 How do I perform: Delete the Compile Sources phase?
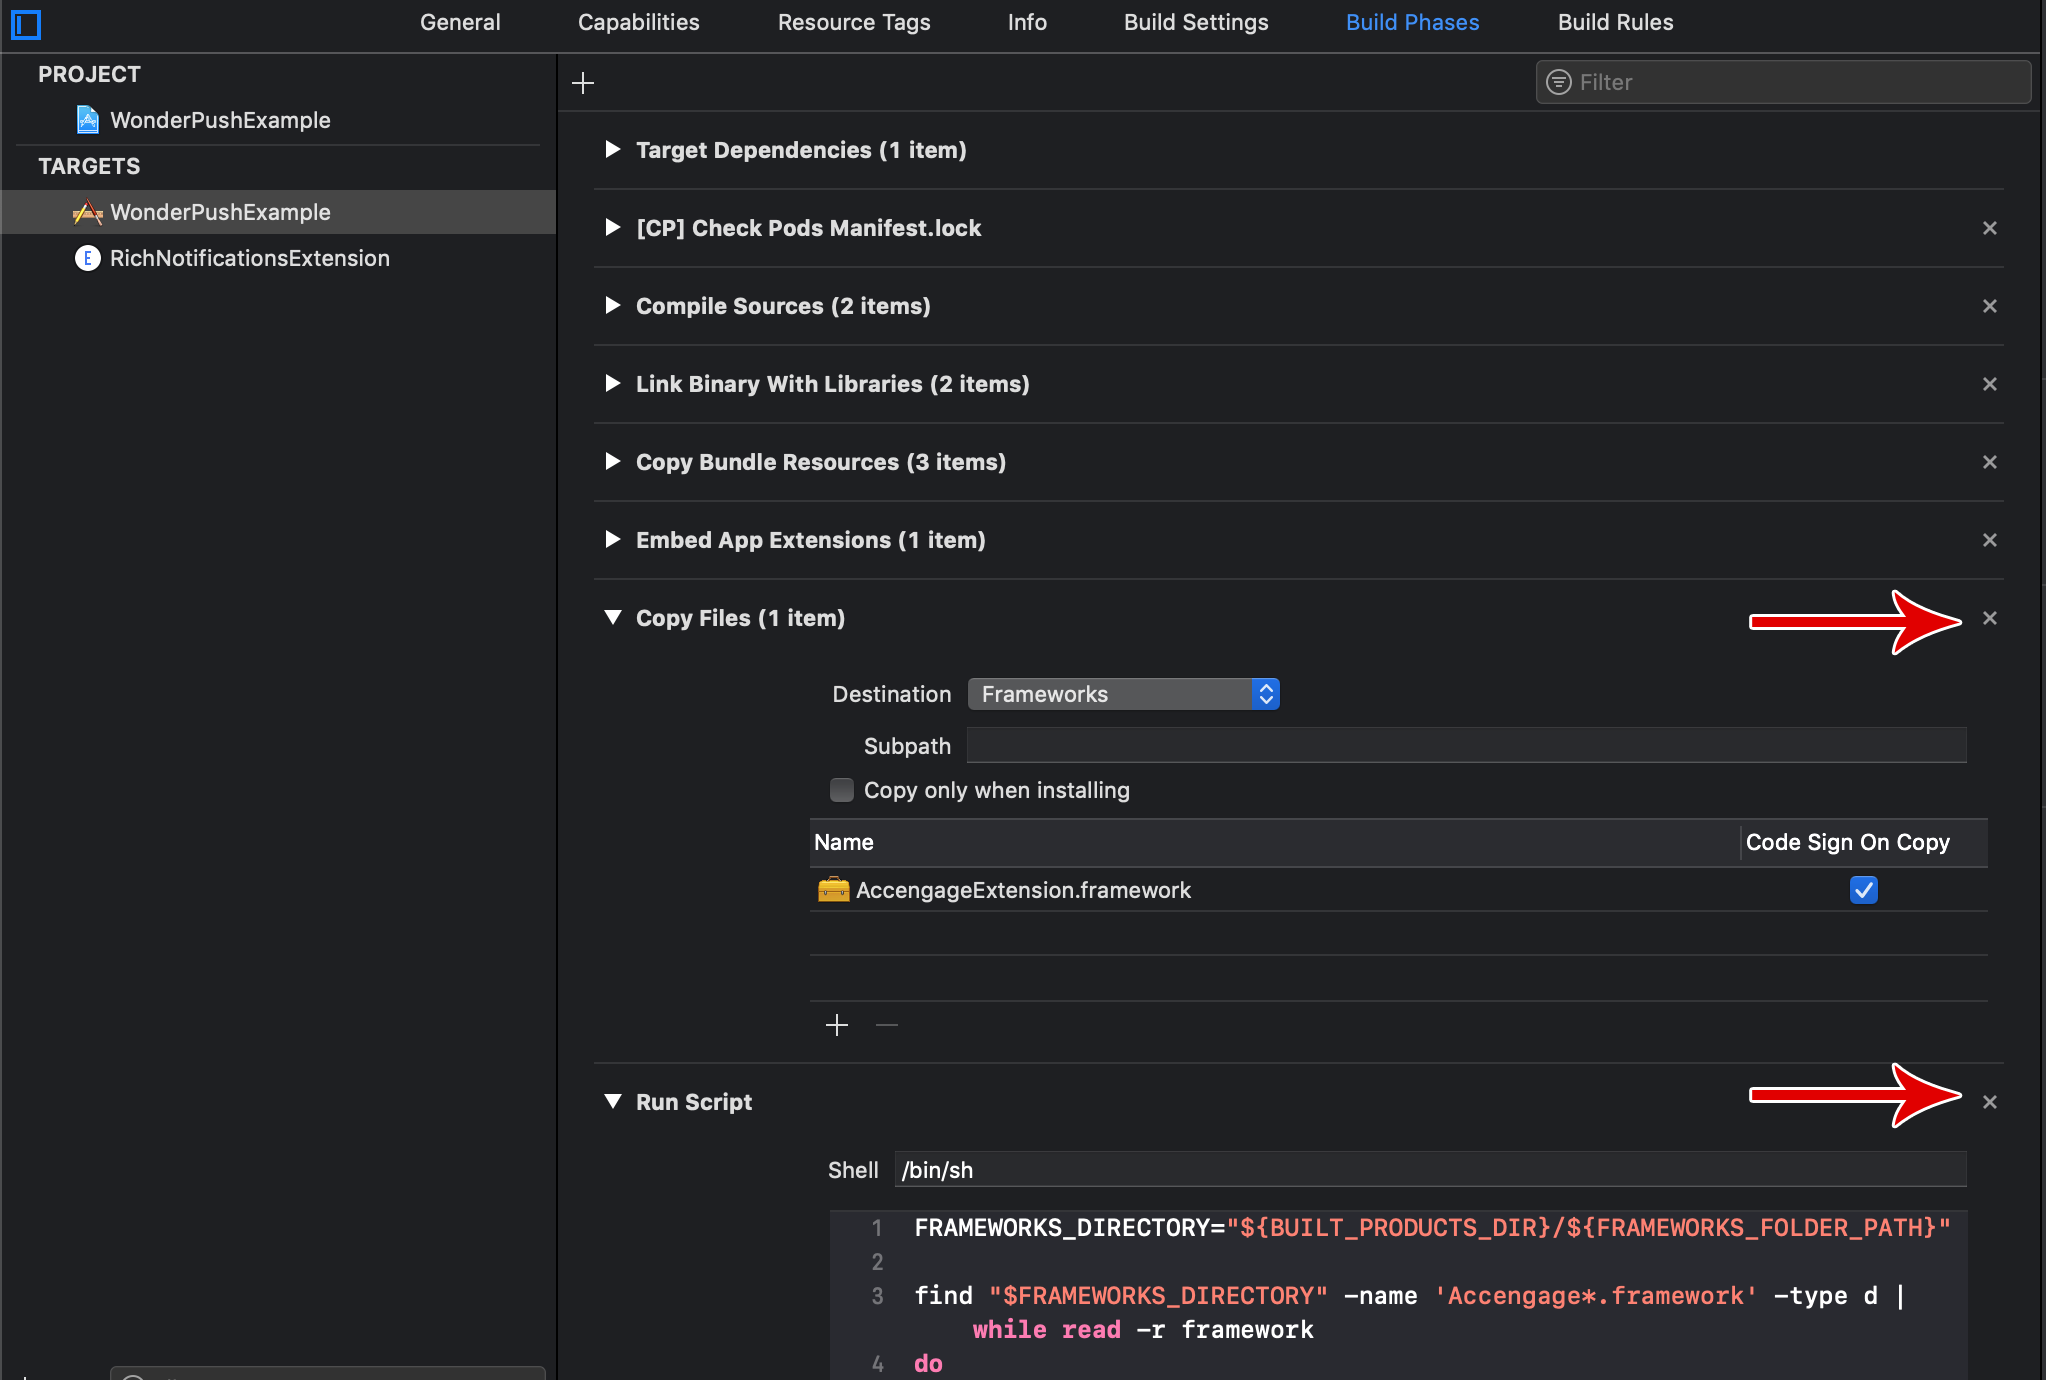(1990, 306)
